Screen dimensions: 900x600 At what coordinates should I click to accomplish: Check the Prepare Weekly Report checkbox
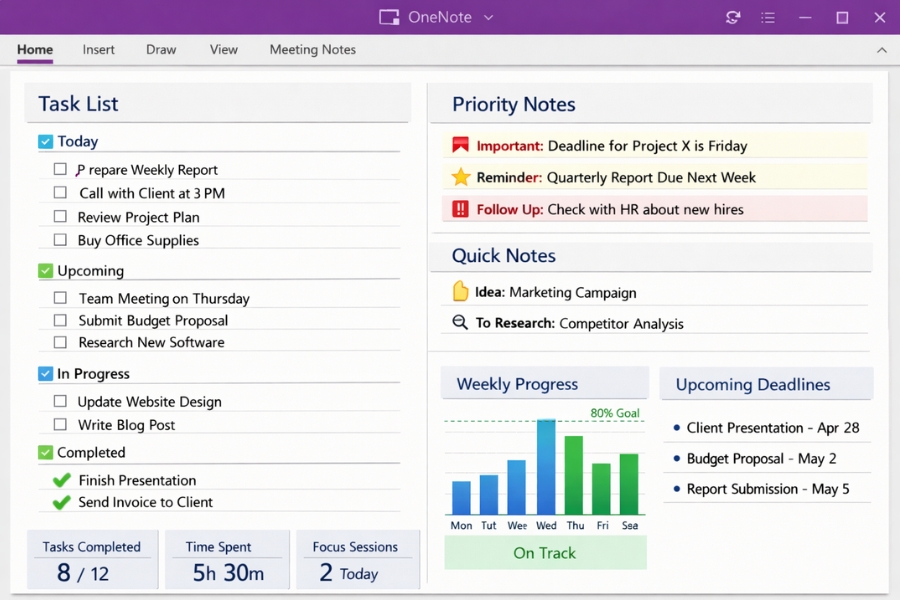(x=60, y=169)
